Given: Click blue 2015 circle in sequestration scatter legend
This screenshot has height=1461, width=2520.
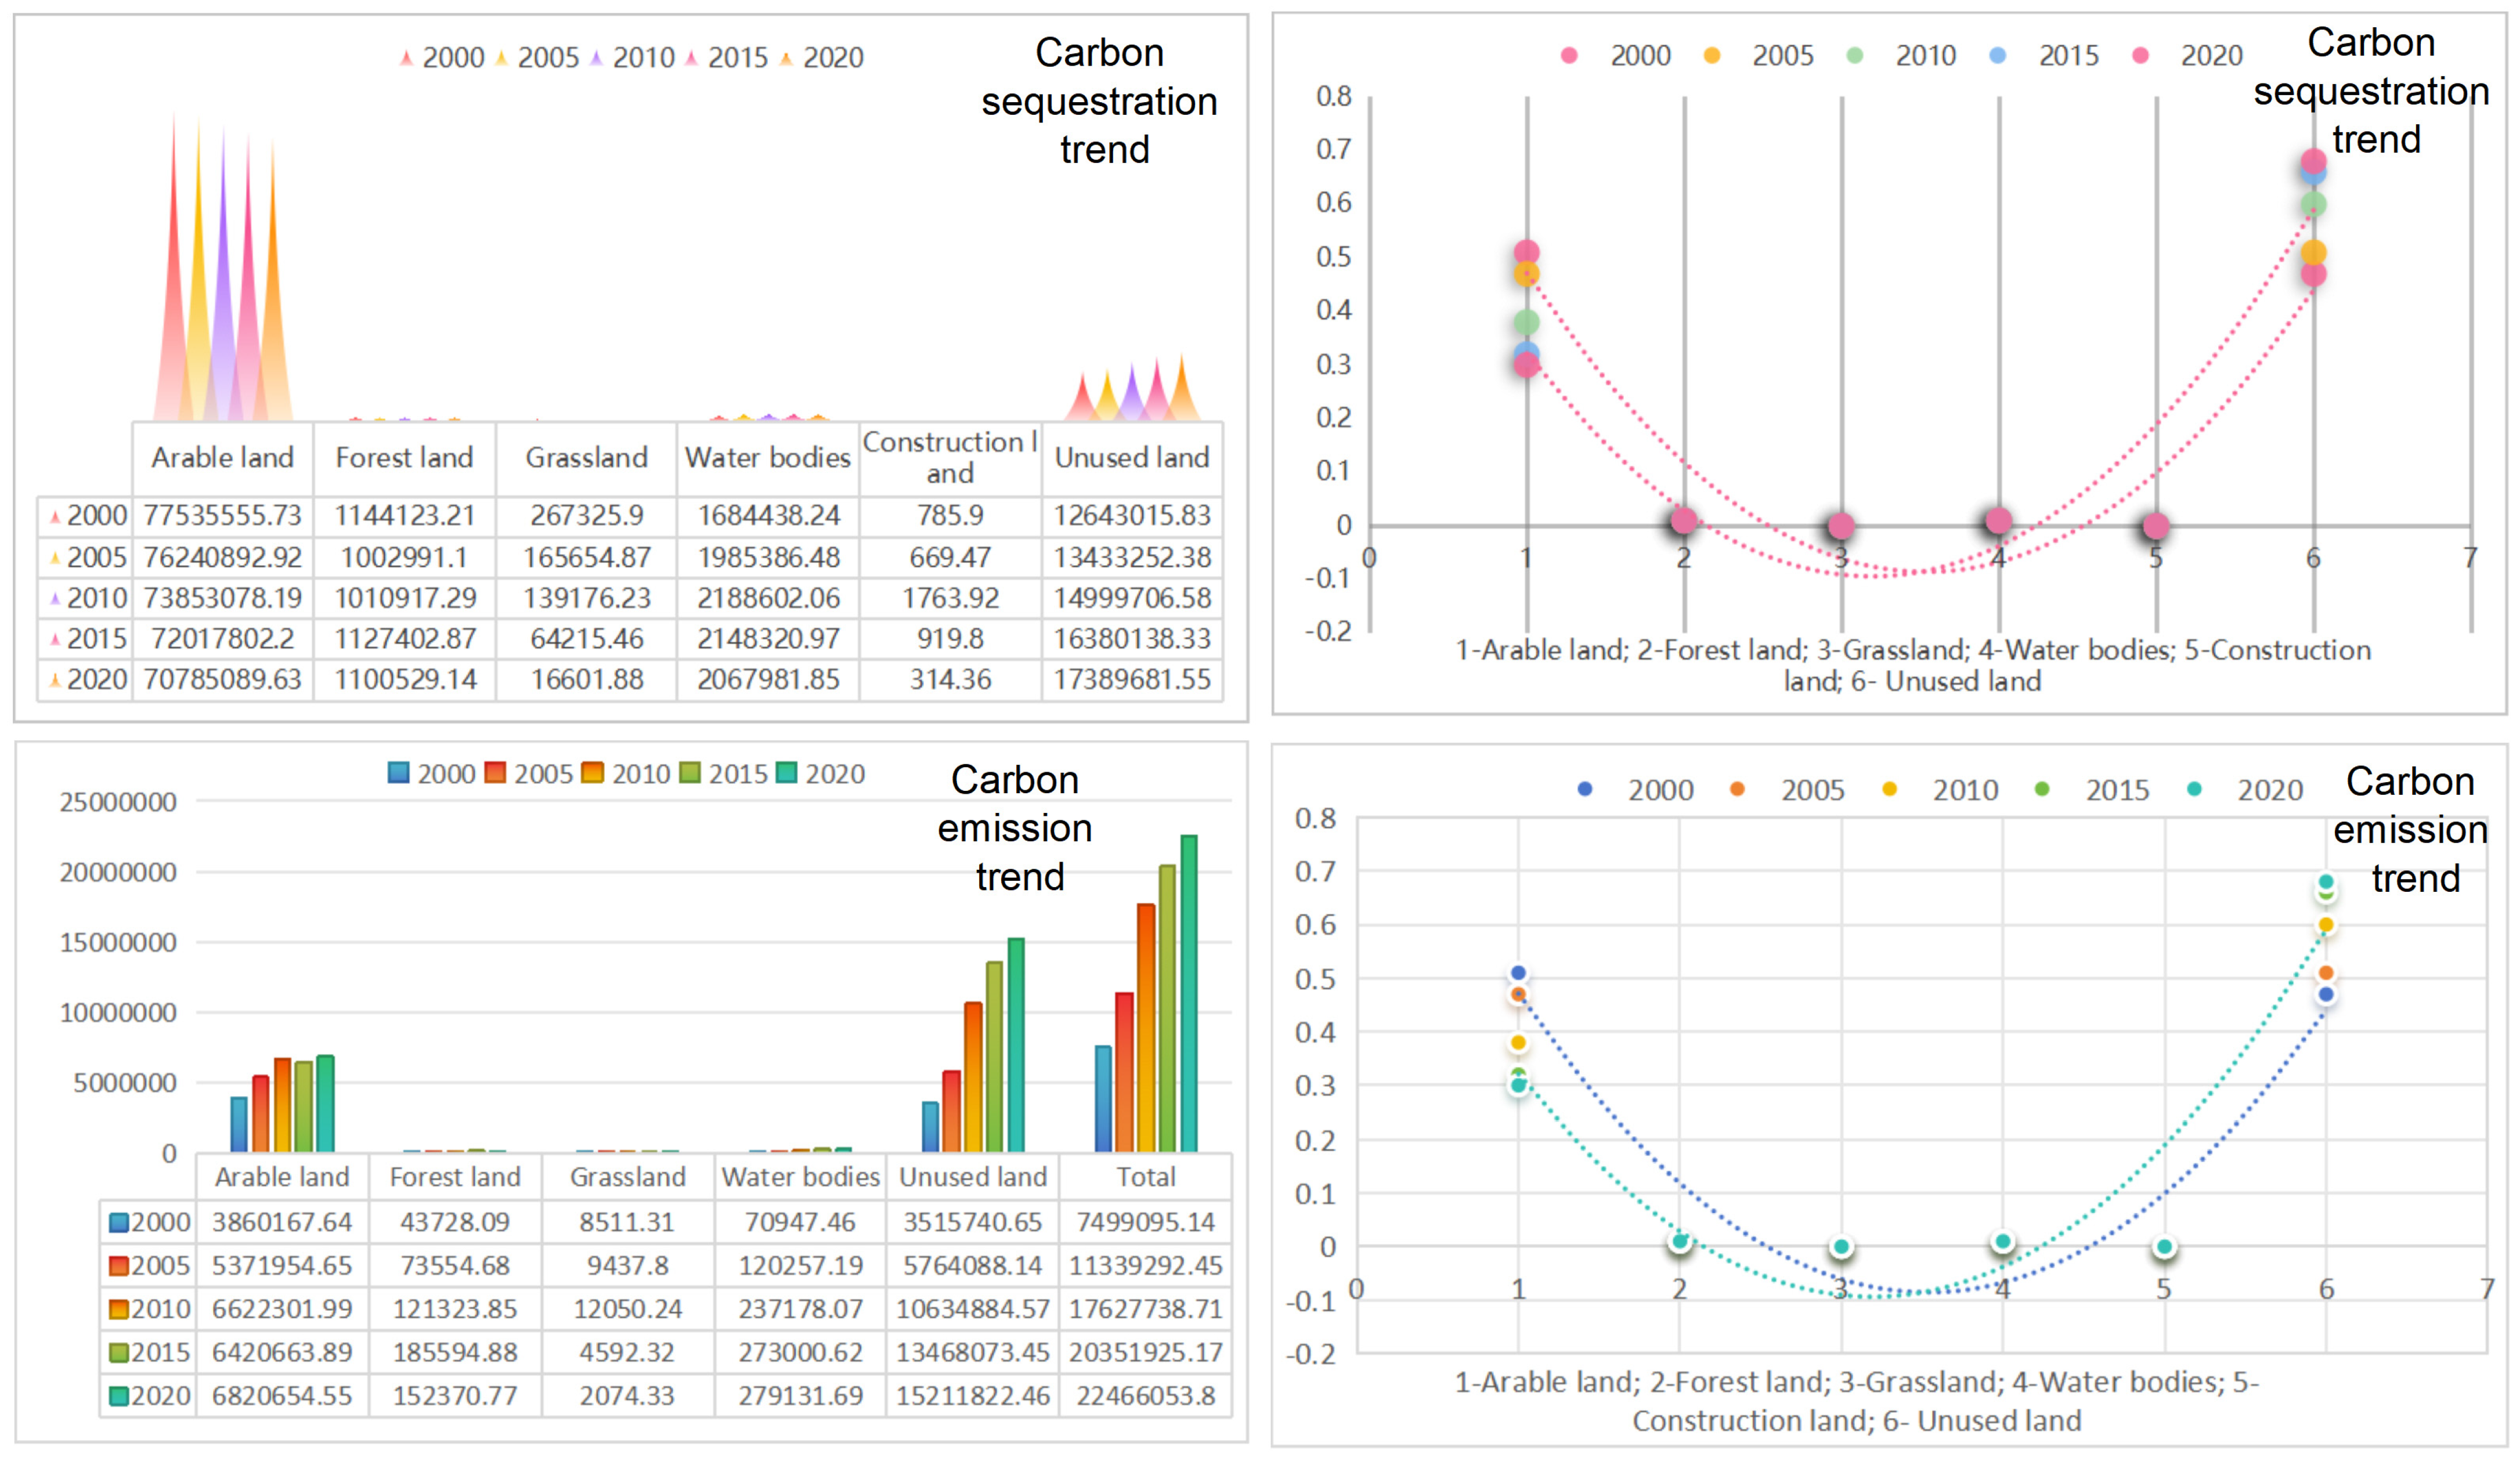Looking at the screenshot, I should pos(1997,56).
